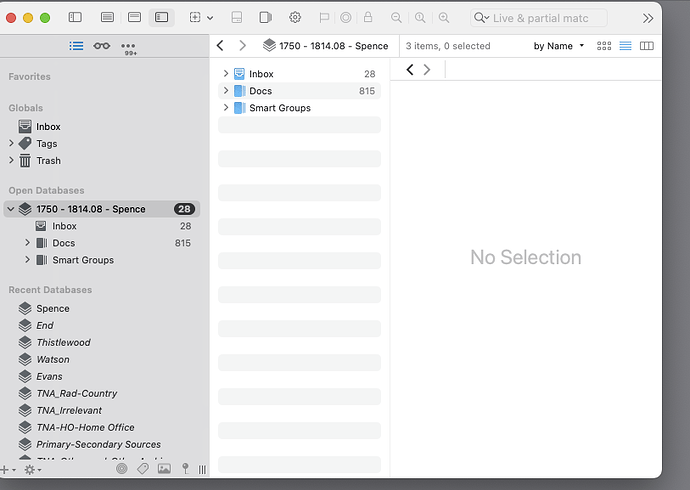Screen dimensions: 690x490
Task: Select the extras tab with 99+ badge
Action: click(128, 48)
